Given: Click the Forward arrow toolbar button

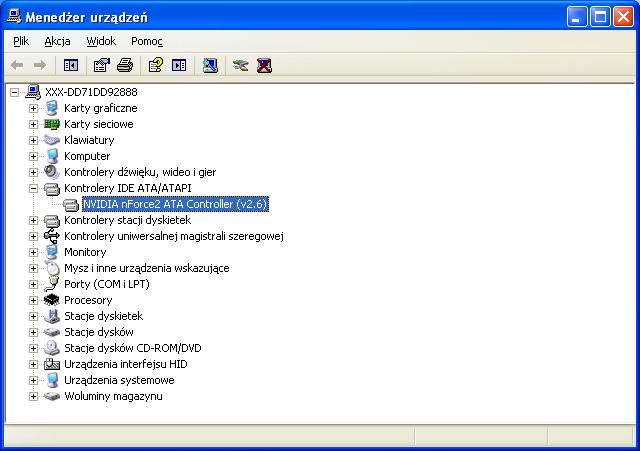Looking at the screenshot, I should [x=40, y=65].
